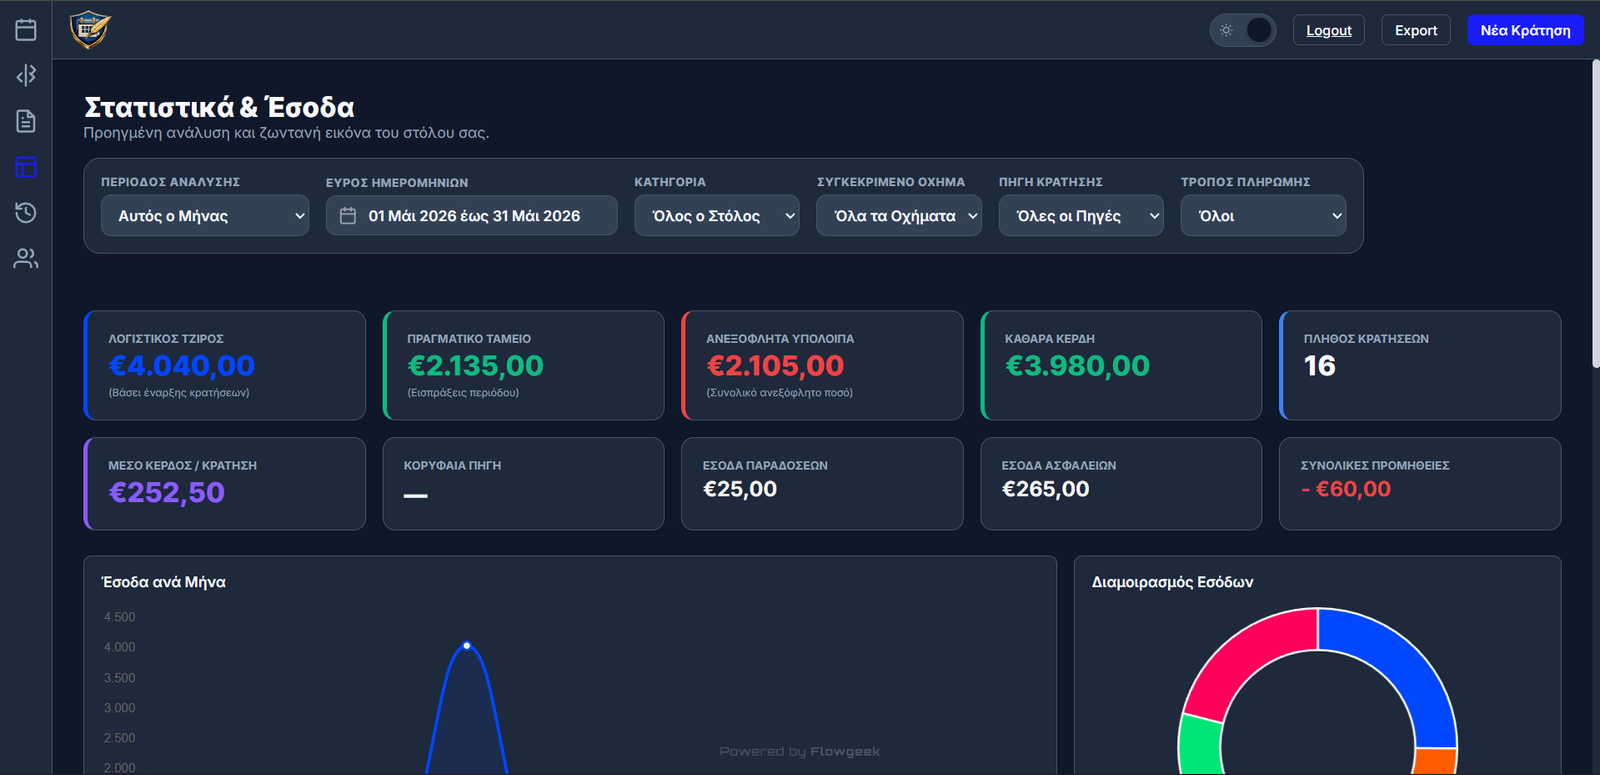Click the Μέσο Κέρδος value €252,50
The height and width of the screenshot is (775, 1600).
[x=166, y=493]
